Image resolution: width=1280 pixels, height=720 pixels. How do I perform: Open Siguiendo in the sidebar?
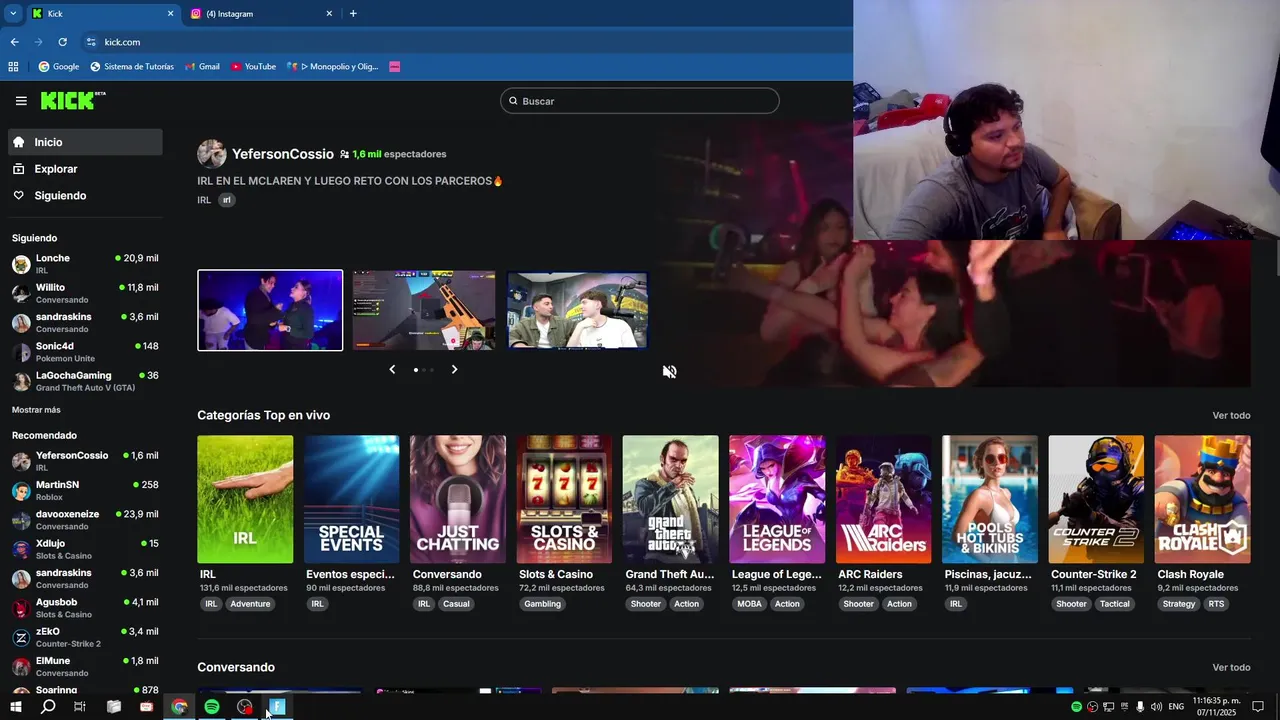[85, 195]
